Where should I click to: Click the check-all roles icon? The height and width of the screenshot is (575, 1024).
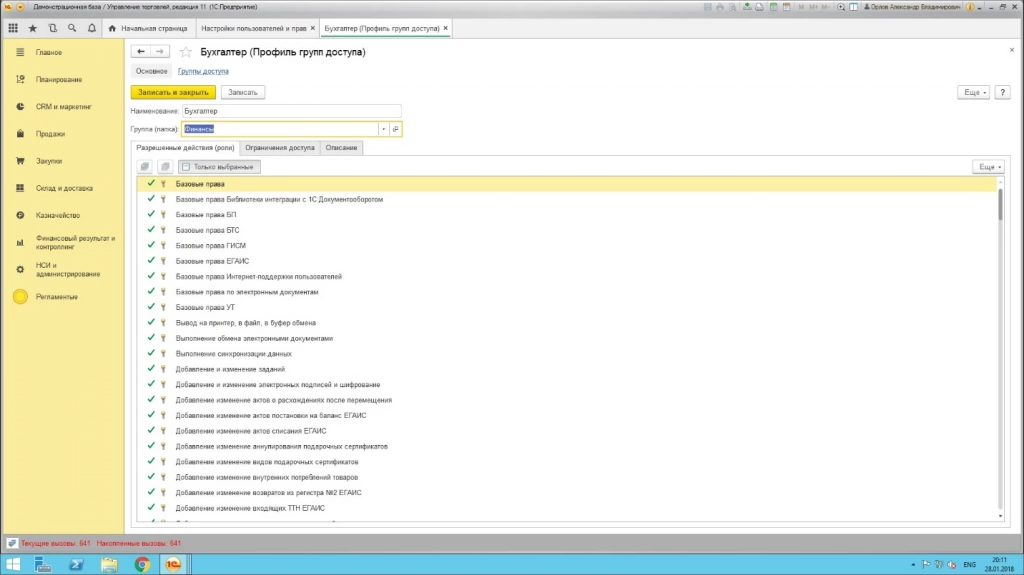[145, 167]
